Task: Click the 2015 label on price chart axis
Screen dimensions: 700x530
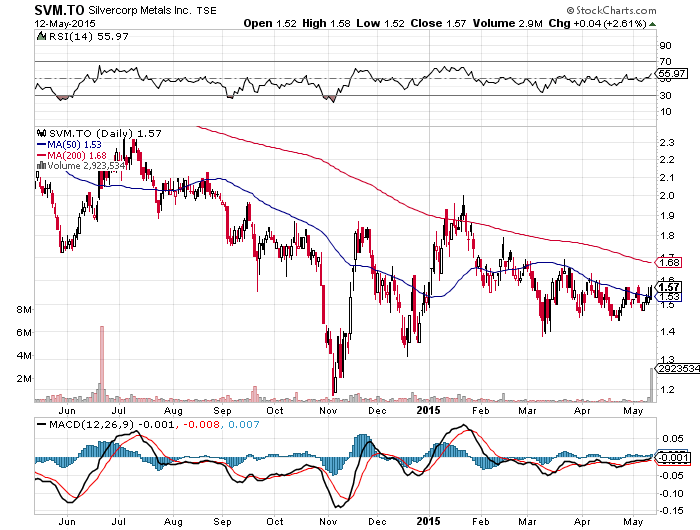Action: point(428,410)
